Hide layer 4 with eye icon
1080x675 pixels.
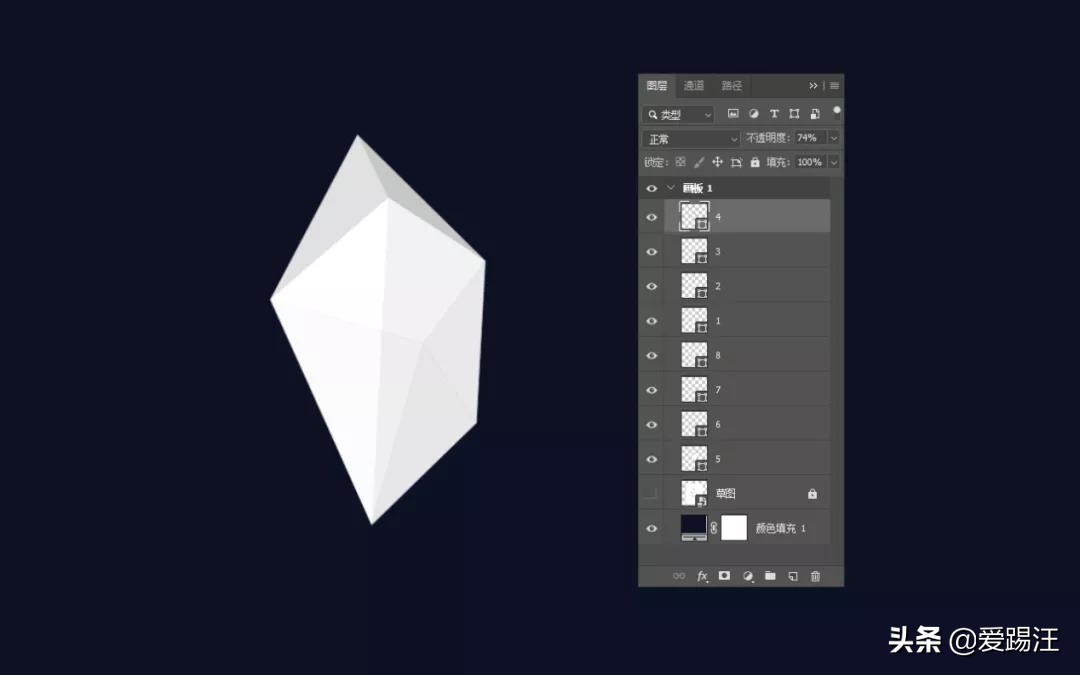(652, 217)
